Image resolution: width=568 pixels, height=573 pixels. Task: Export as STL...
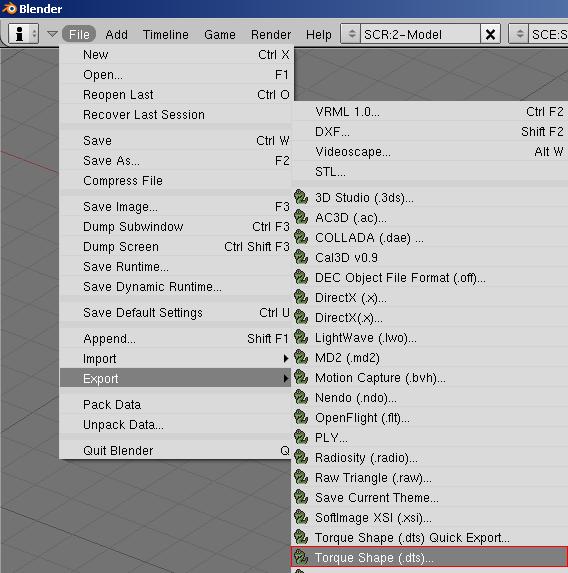click(430, 171)
